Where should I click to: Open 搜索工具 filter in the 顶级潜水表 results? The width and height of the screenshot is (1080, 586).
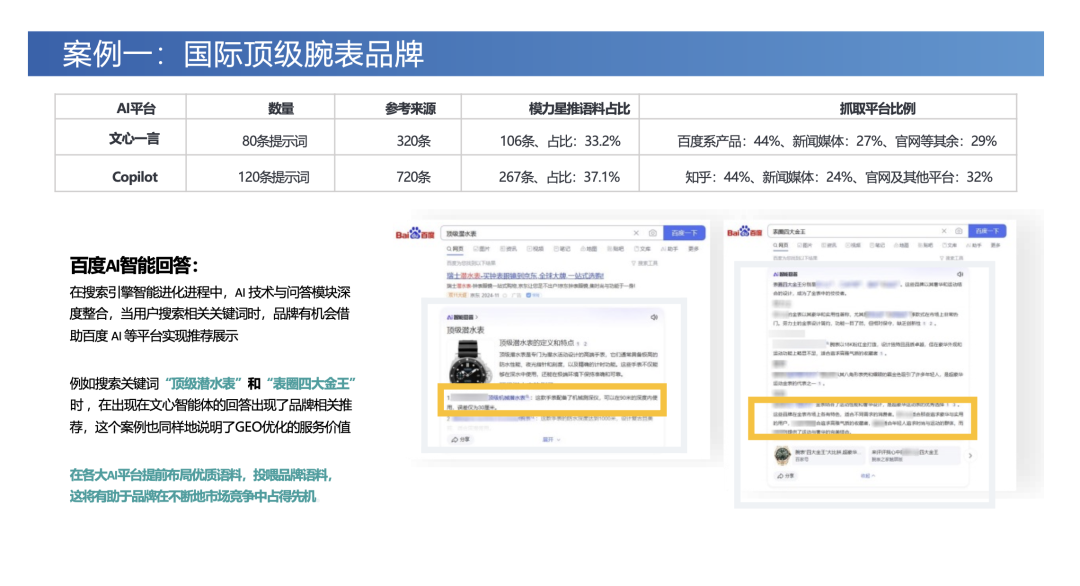click(645, 263)
